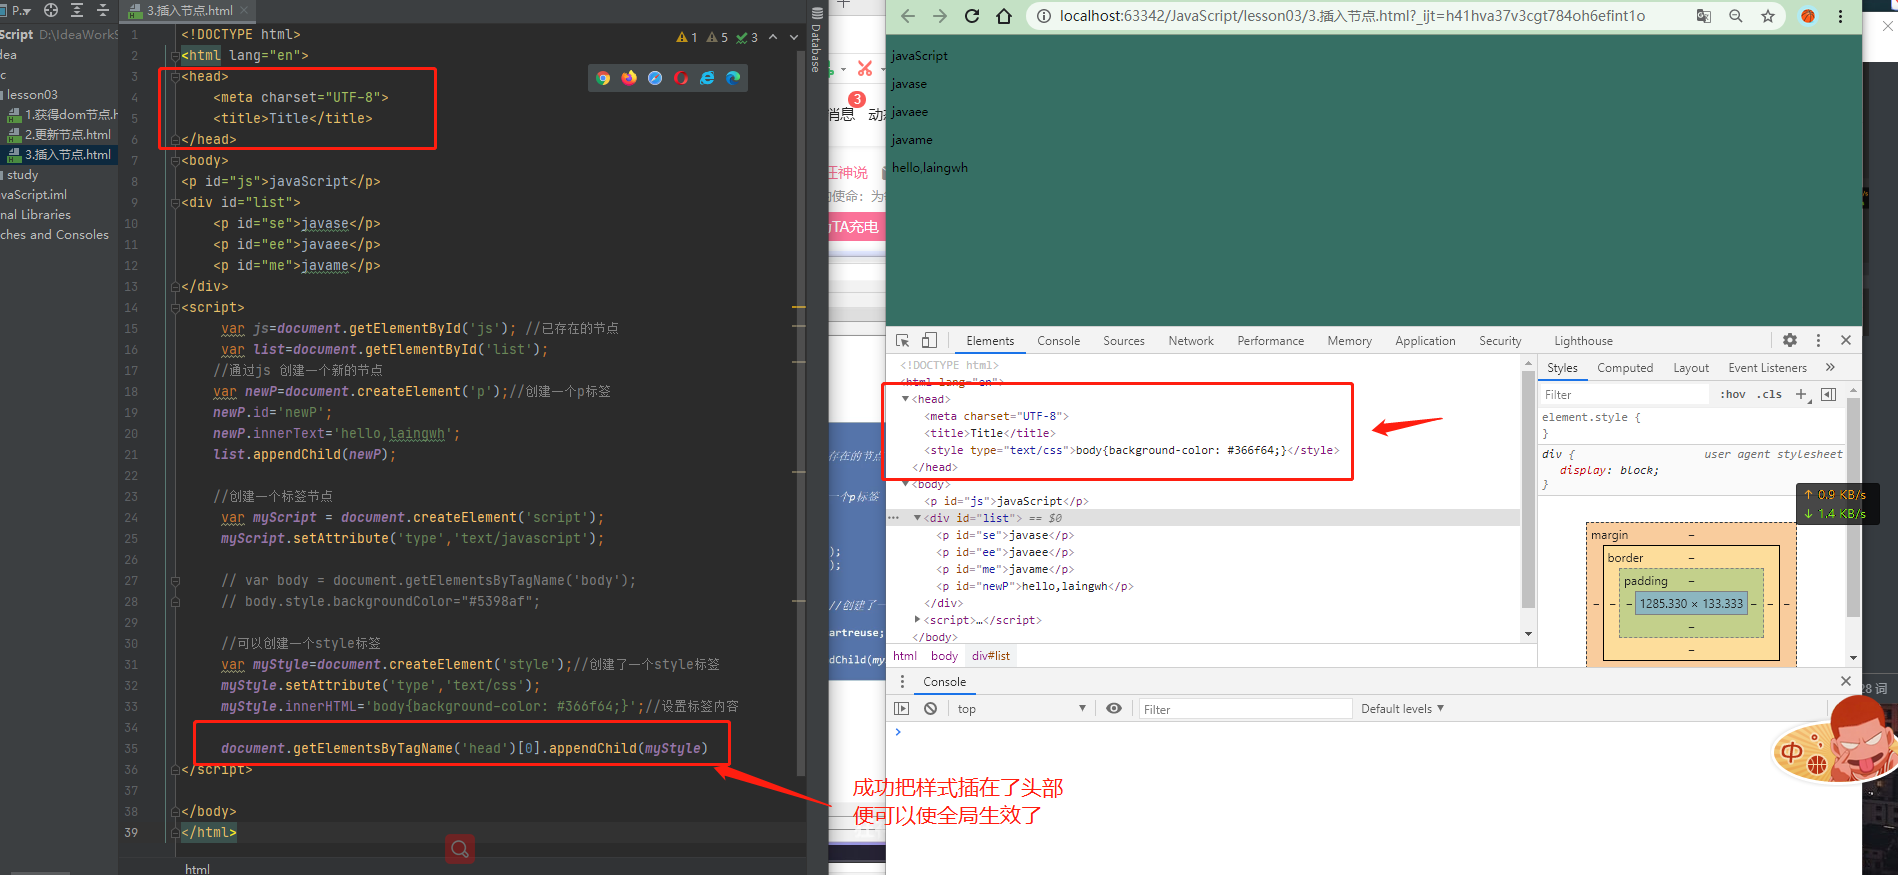Toggle :hov element state panel
Viewport: 1898px width, 875px height.
point(1733,394)
